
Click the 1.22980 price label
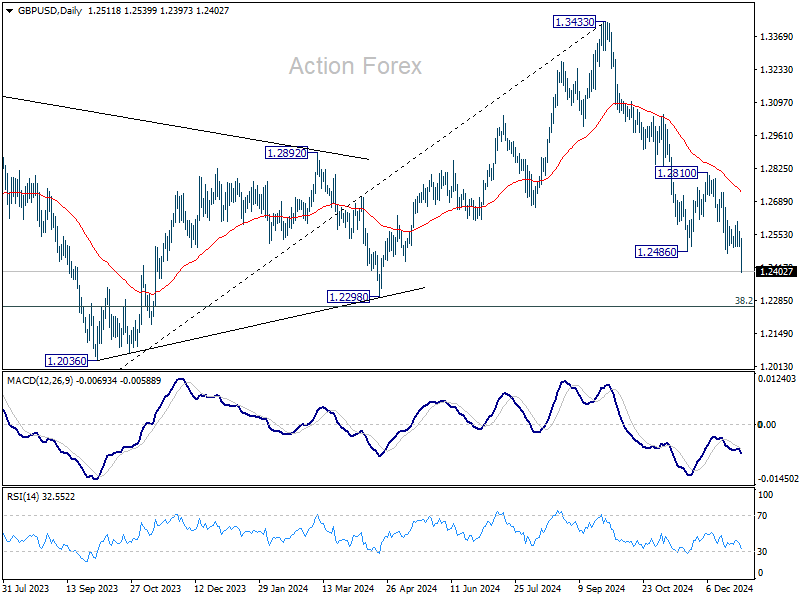(x=348, y=297)
